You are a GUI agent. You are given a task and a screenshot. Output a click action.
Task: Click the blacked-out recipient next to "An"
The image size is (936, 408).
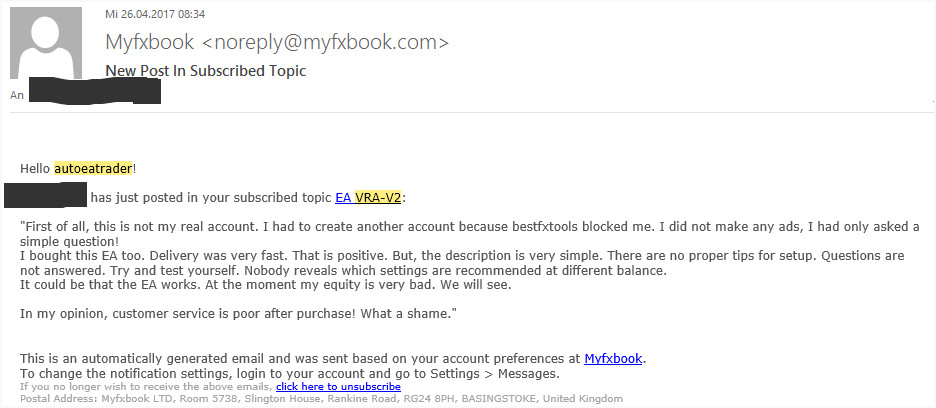95,91
